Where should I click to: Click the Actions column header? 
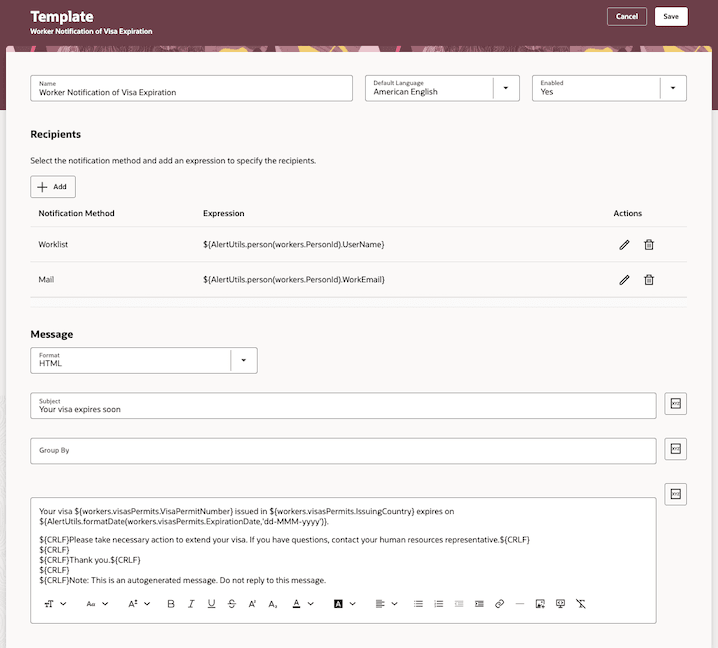pos(627,213)
